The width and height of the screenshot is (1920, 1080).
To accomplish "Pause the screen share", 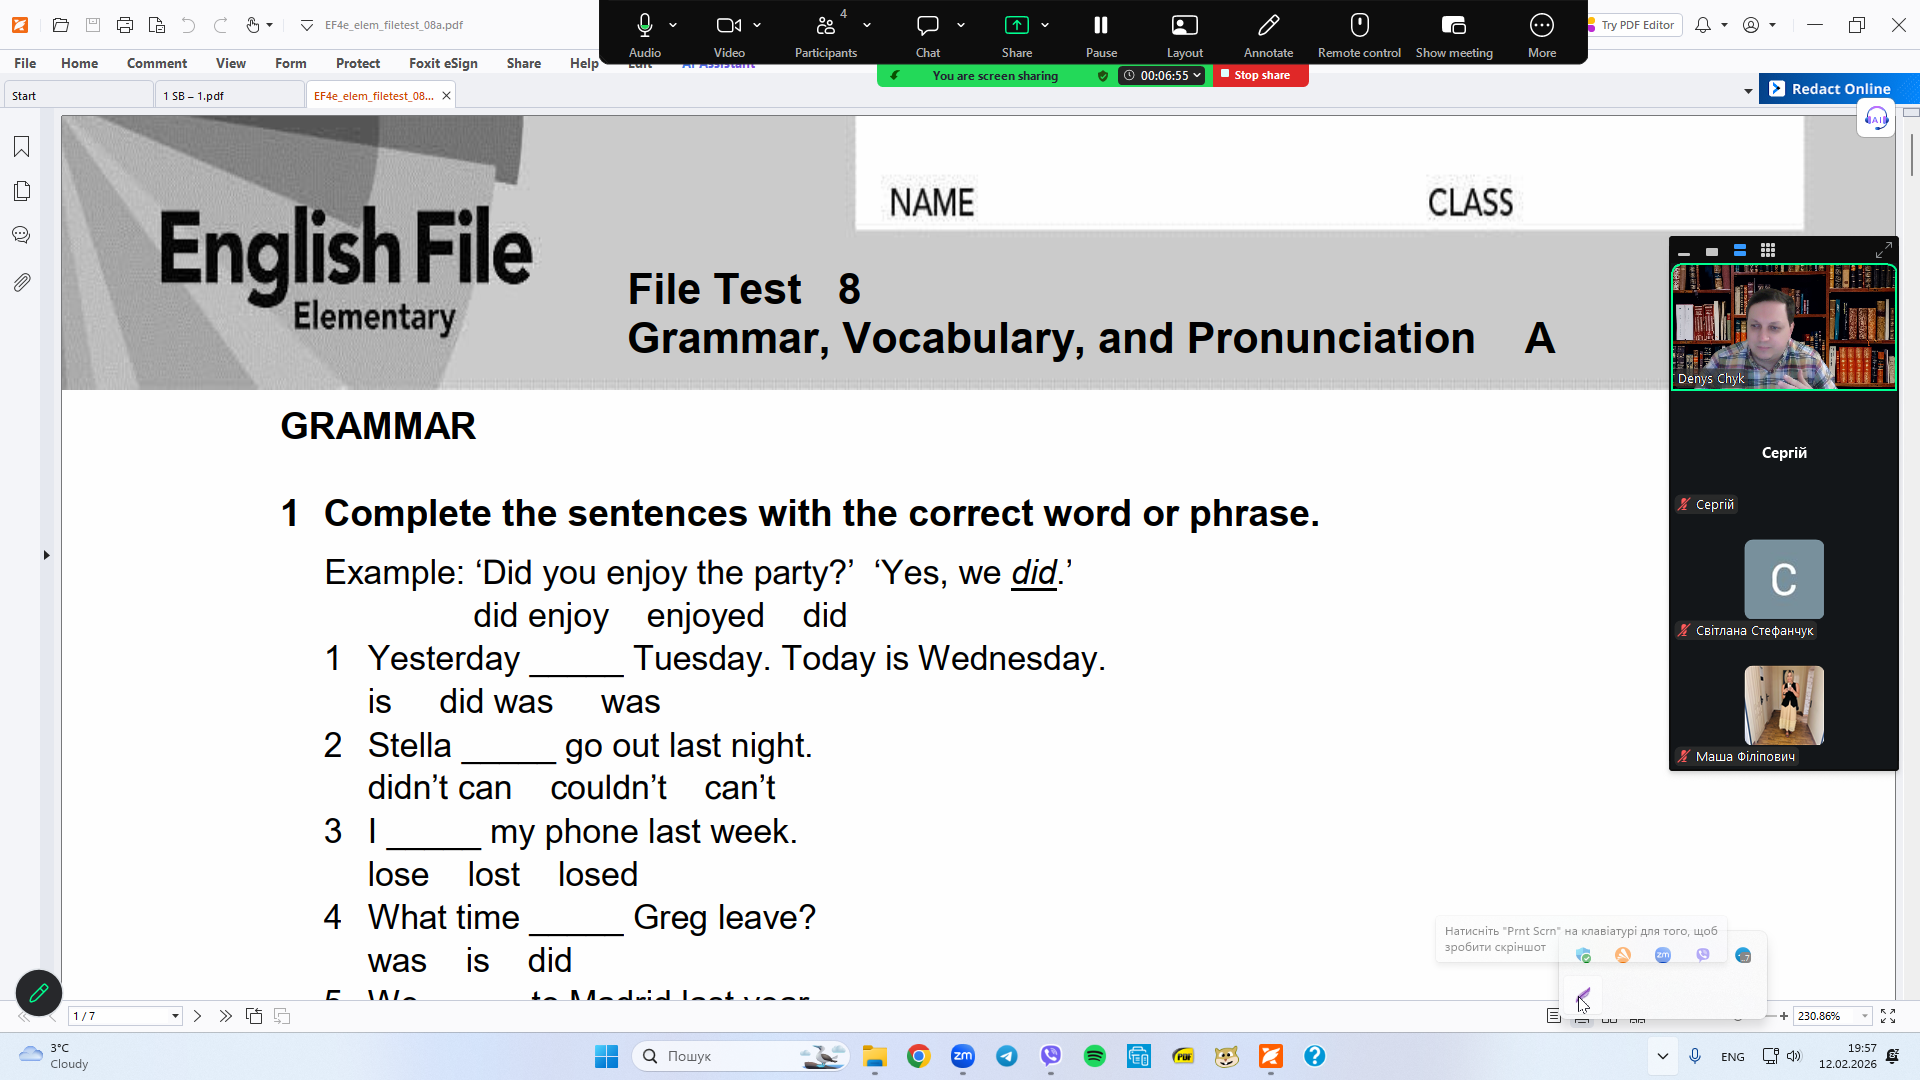I will tap(1101, 33).
